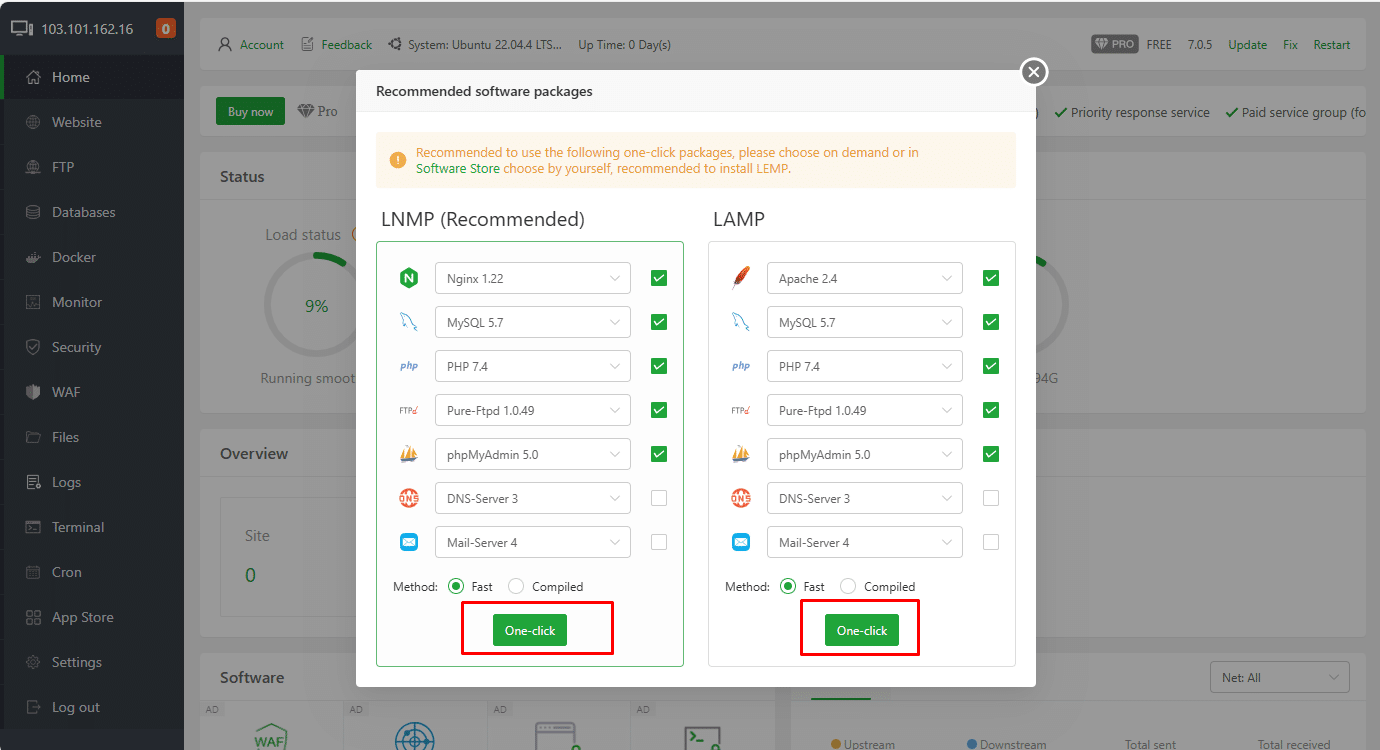This screenshot has height=750, width=1380.
Task: Click the Site count value 0
Action: coord(250,575)
